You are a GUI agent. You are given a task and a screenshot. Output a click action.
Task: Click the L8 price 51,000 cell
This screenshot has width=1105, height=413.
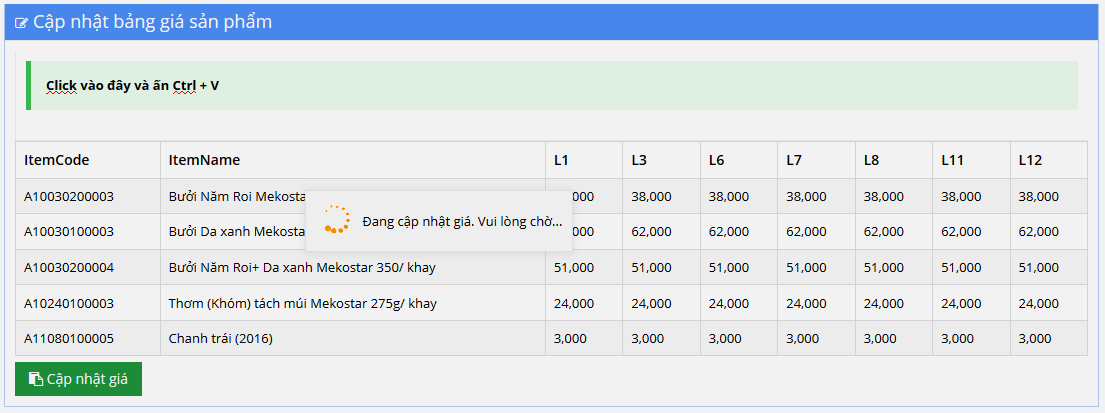(x=883, y=268)
